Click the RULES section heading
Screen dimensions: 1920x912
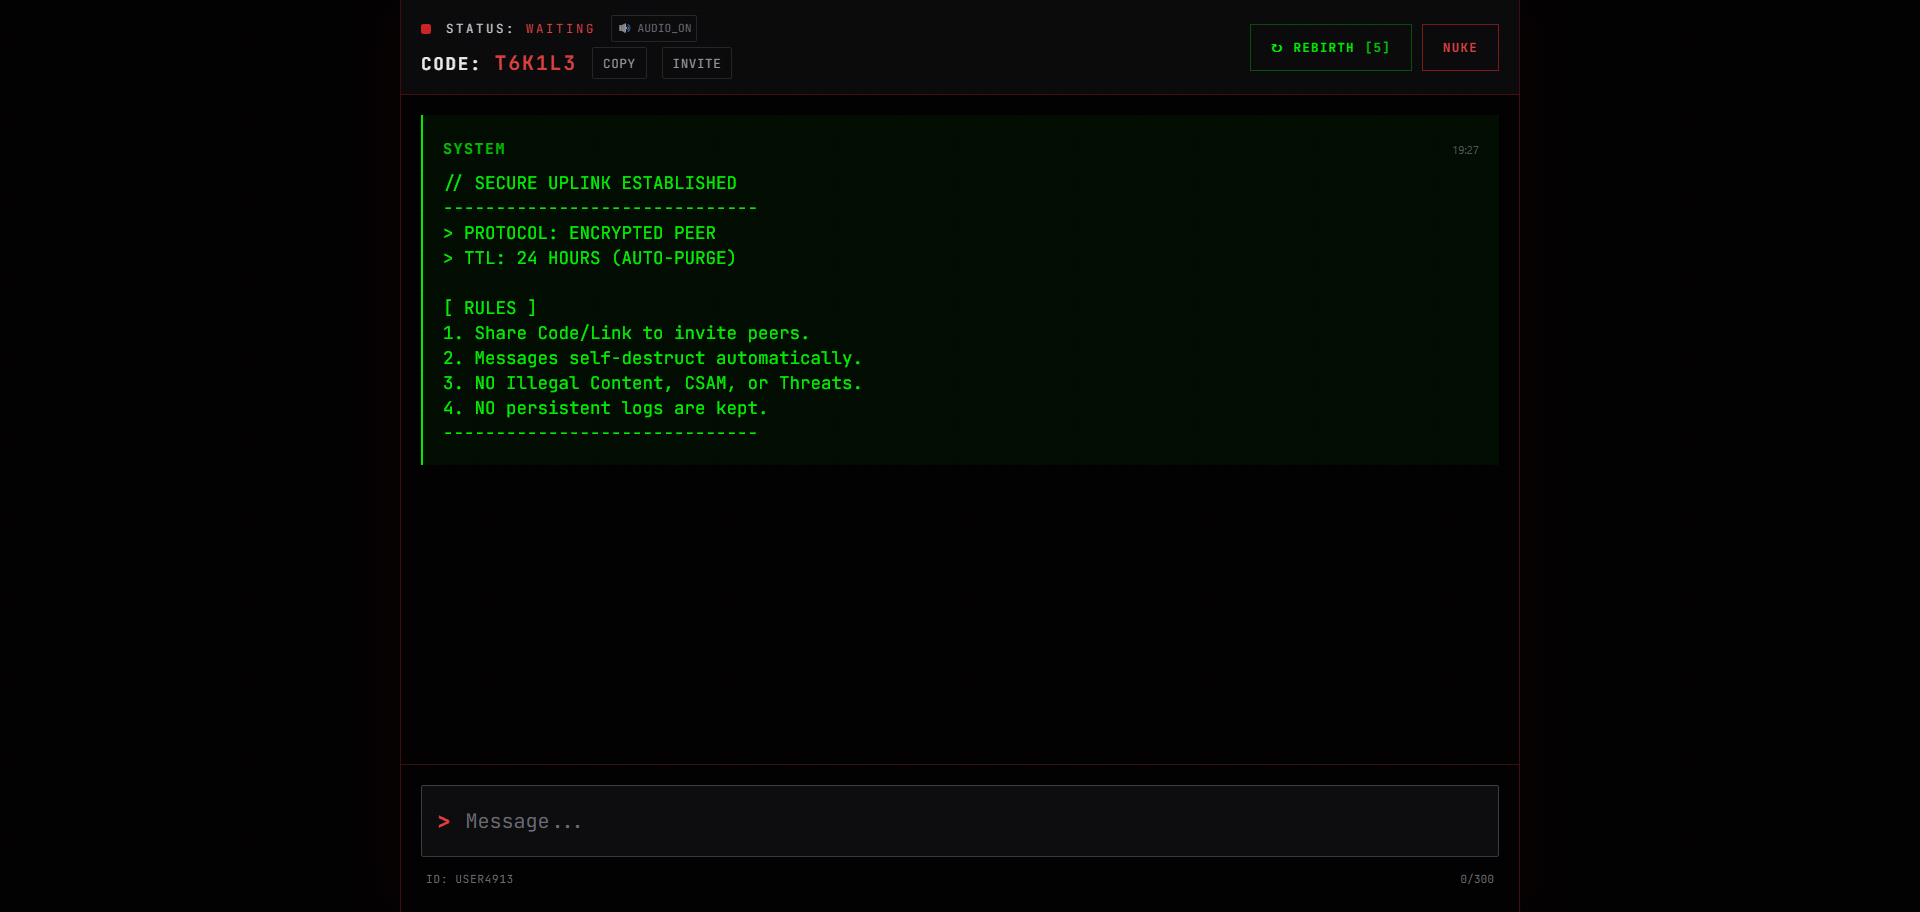(489, 308)
